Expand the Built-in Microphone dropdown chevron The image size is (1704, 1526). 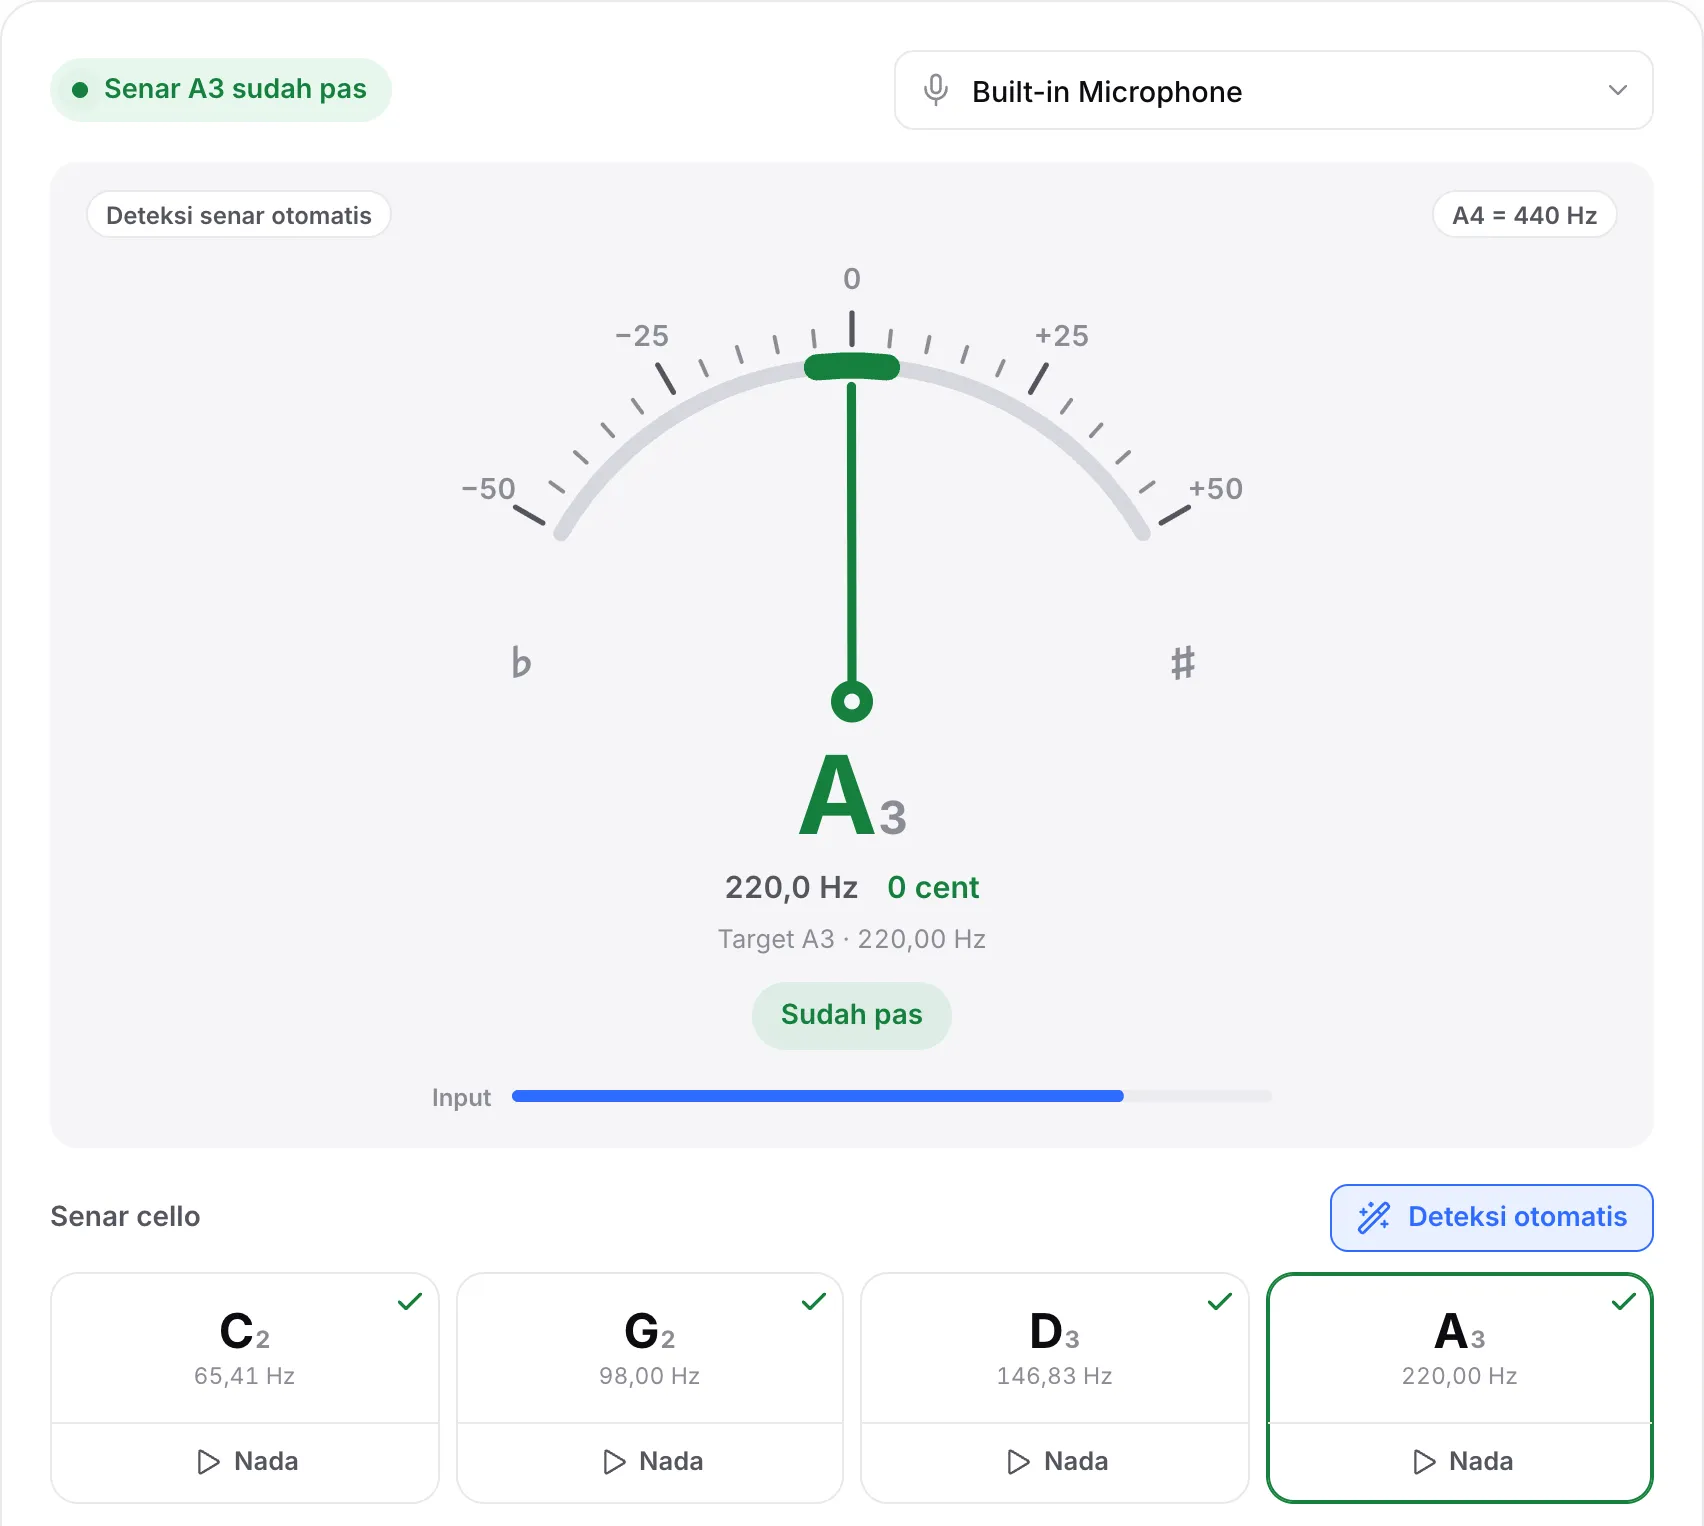pyautogui.click(x=1617, y=90)
